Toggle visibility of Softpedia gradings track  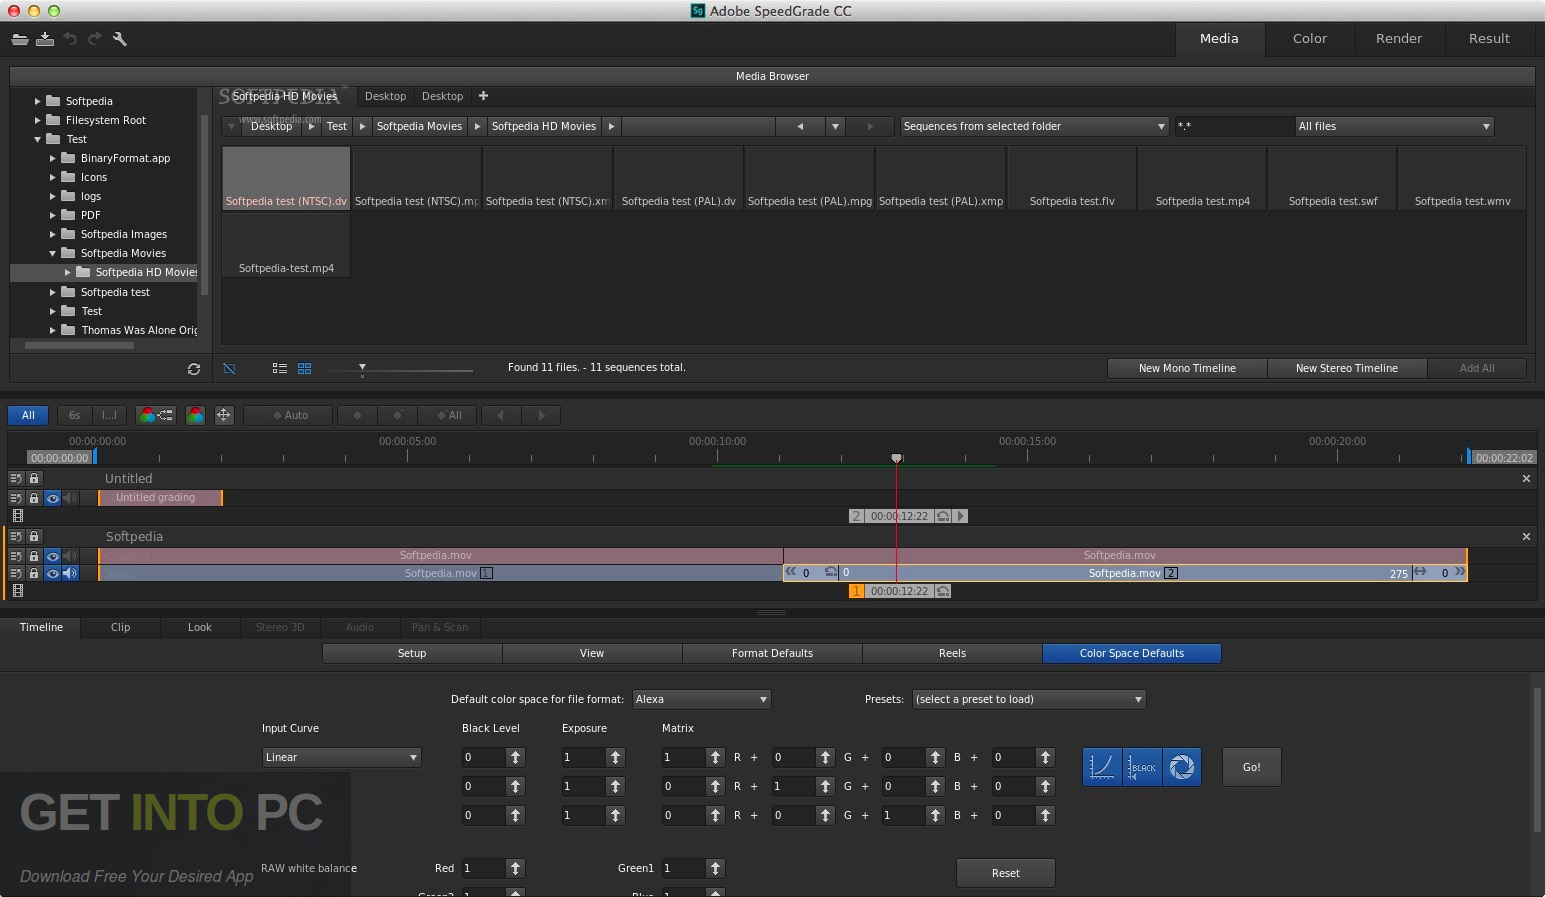pyautogui.click(x=52, y=556)
